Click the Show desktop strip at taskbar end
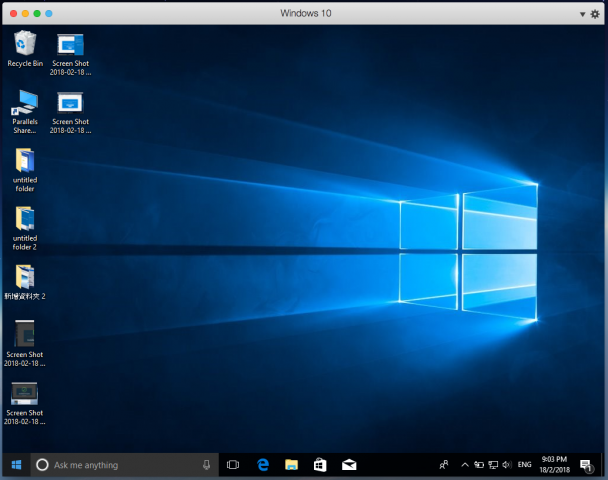The image size is (608, 480). (x=603, y=464)
